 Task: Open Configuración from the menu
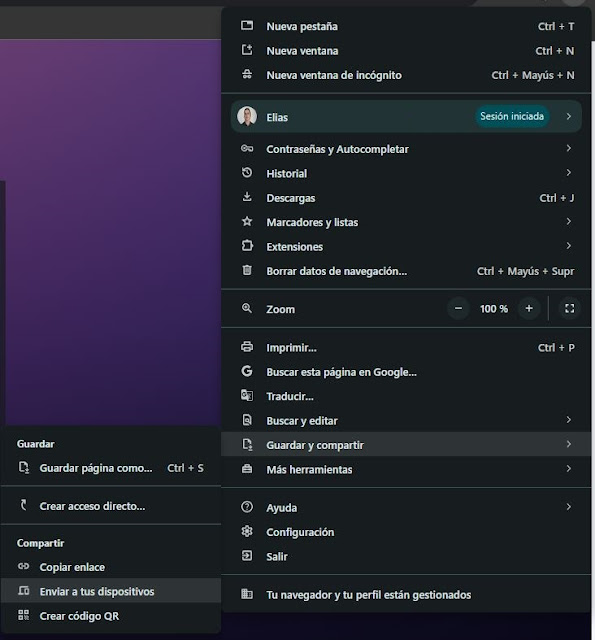(x=406, y=532)
